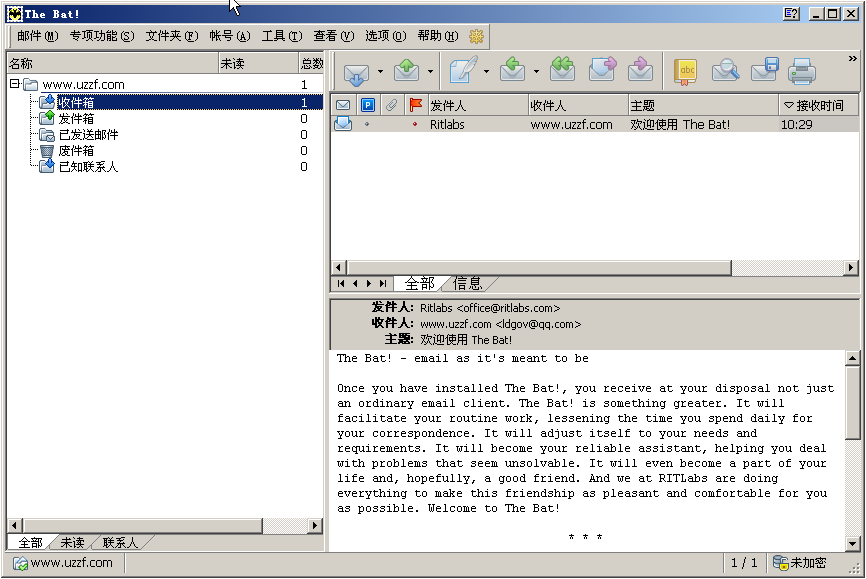
Task: Select the Ritlabs welcome message row
Action: pos(595,124)
